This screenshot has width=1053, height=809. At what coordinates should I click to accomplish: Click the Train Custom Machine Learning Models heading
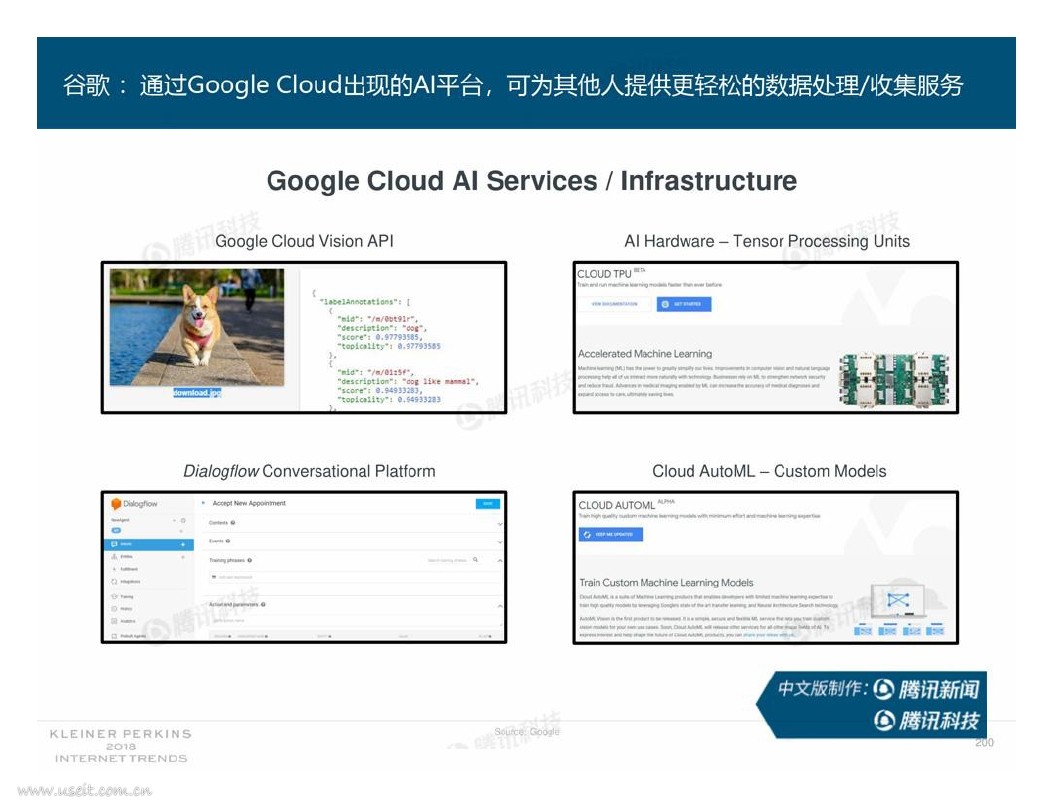666,583
